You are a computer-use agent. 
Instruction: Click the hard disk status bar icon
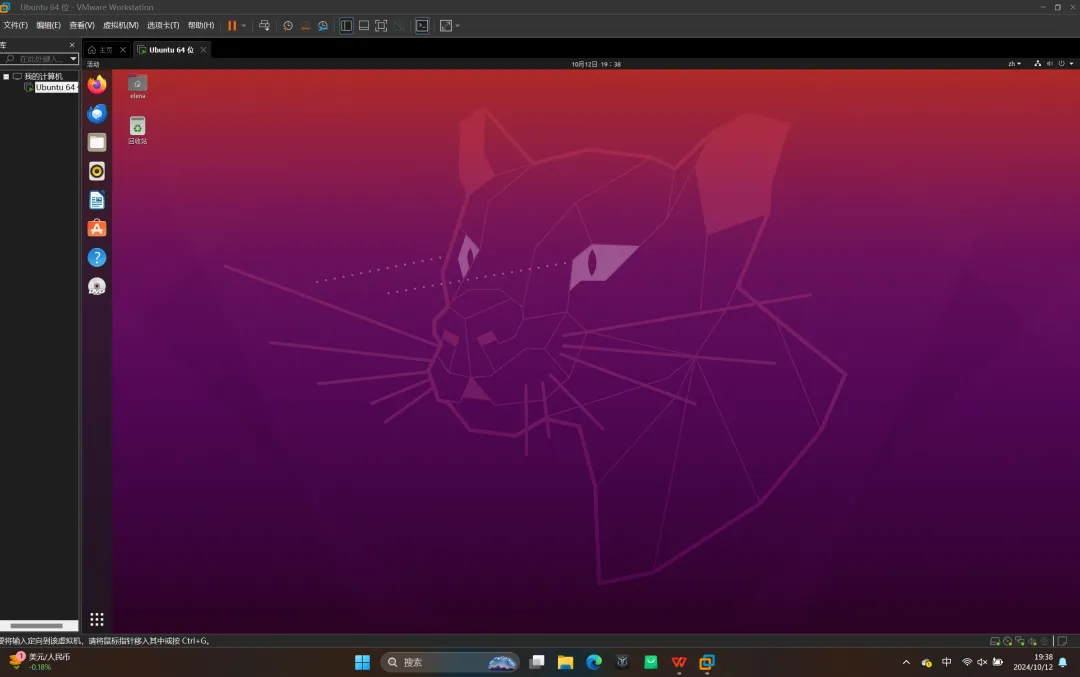coord(995,641)
